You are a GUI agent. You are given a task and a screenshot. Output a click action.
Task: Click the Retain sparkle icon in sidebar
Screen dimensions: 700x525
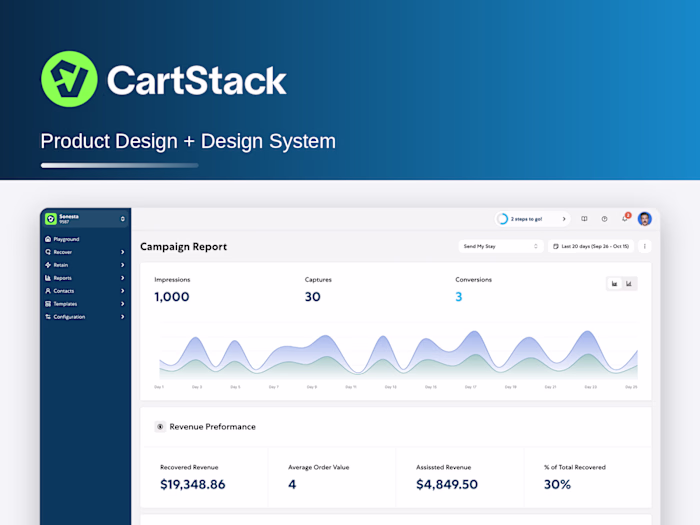48,265
